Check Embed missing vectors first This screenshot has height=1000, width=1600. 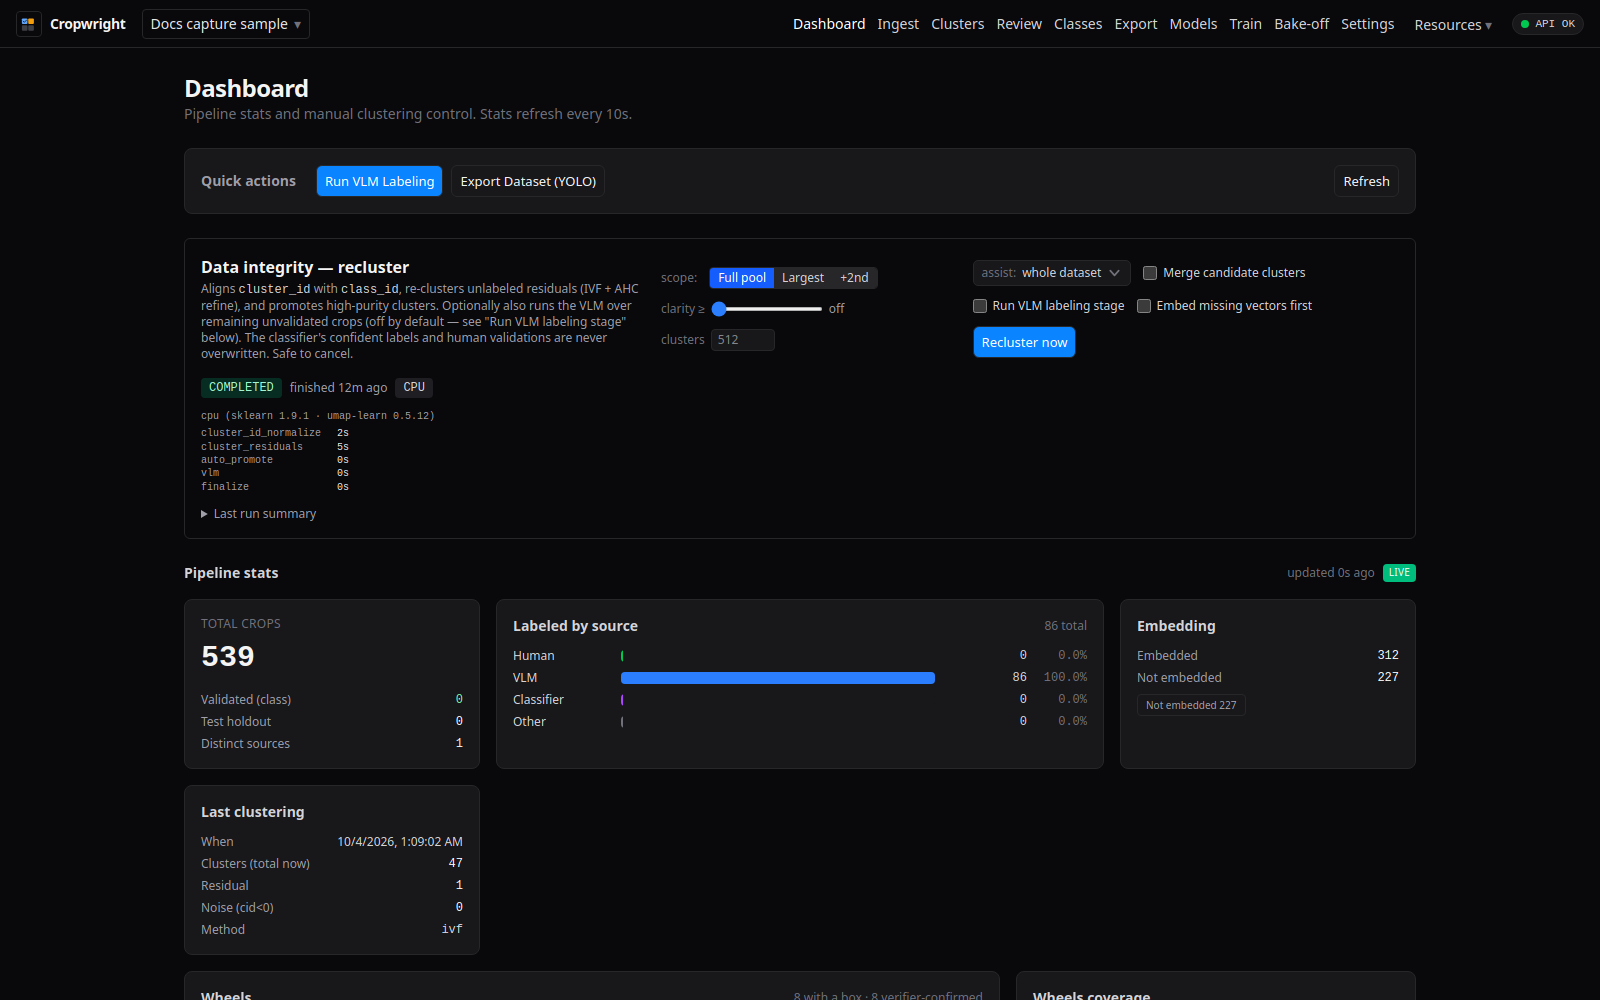[1144, 306]
